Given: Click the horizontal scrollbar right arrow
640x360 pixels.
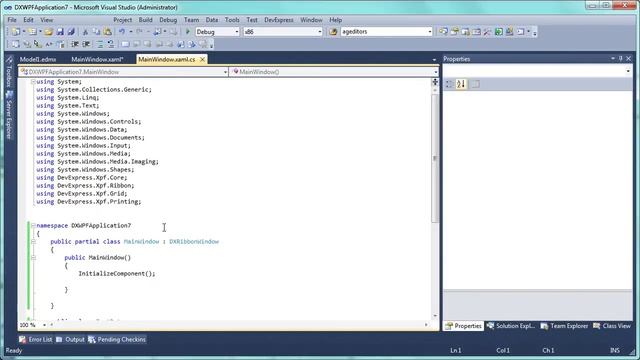Looking at the screenshot, I should (x=426, y=325).
